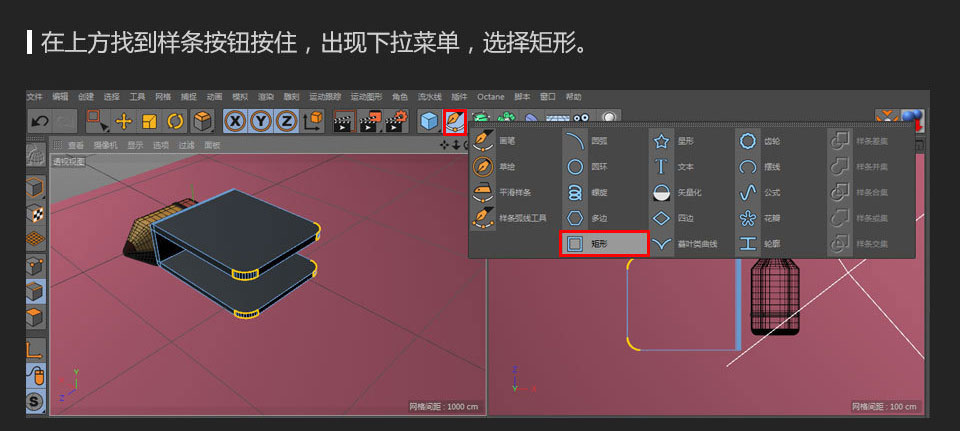Toggle the Y axis lock

[261, 121]
